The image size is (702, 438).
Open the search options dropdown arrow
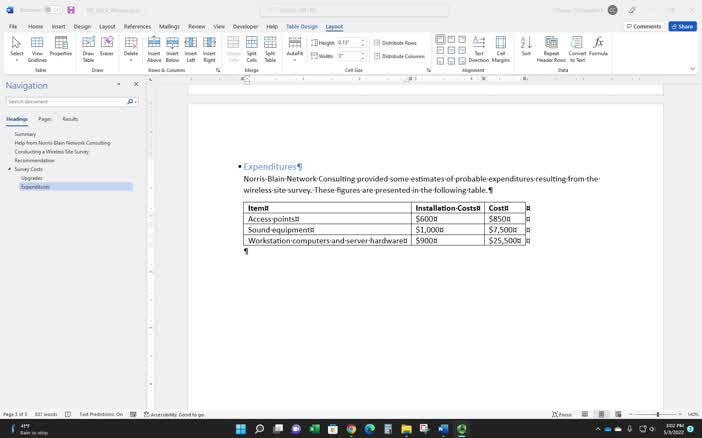pos(135,102)
